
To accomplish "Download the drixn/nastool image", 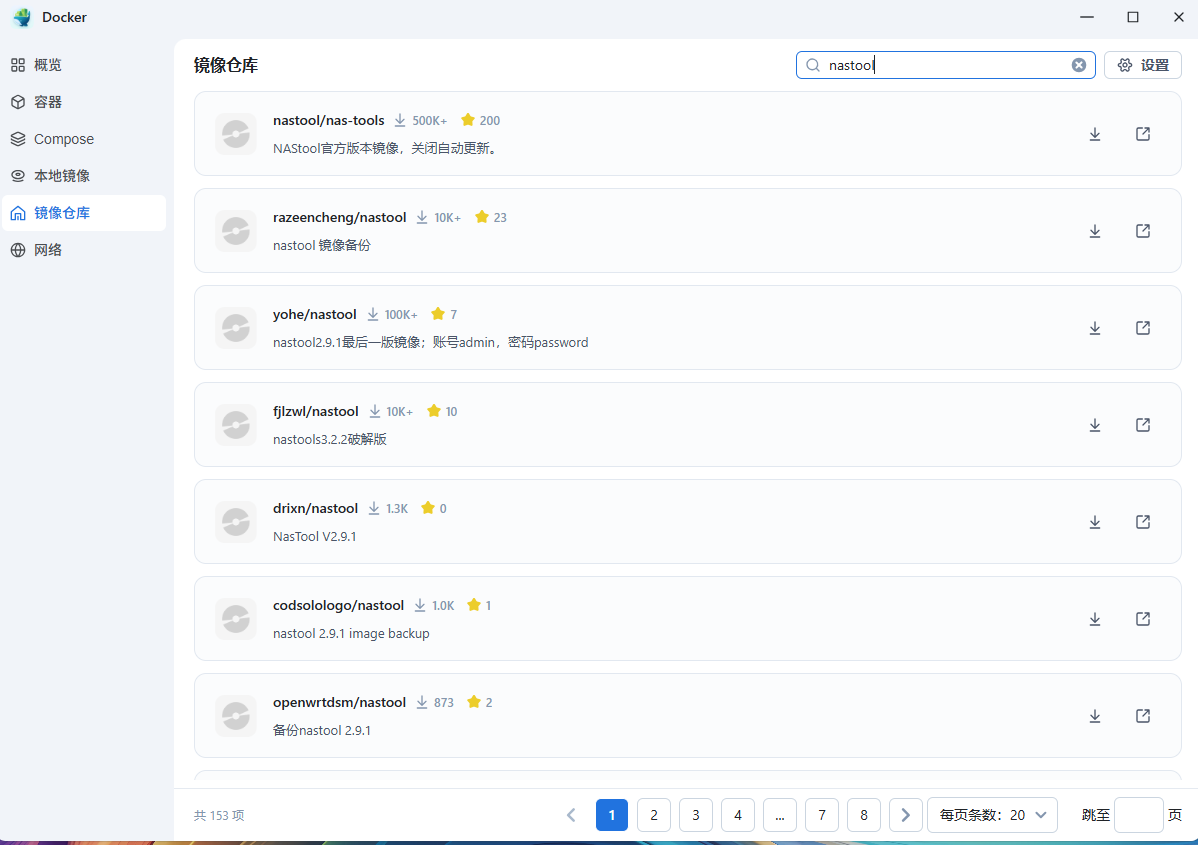I will (1095, 523).
